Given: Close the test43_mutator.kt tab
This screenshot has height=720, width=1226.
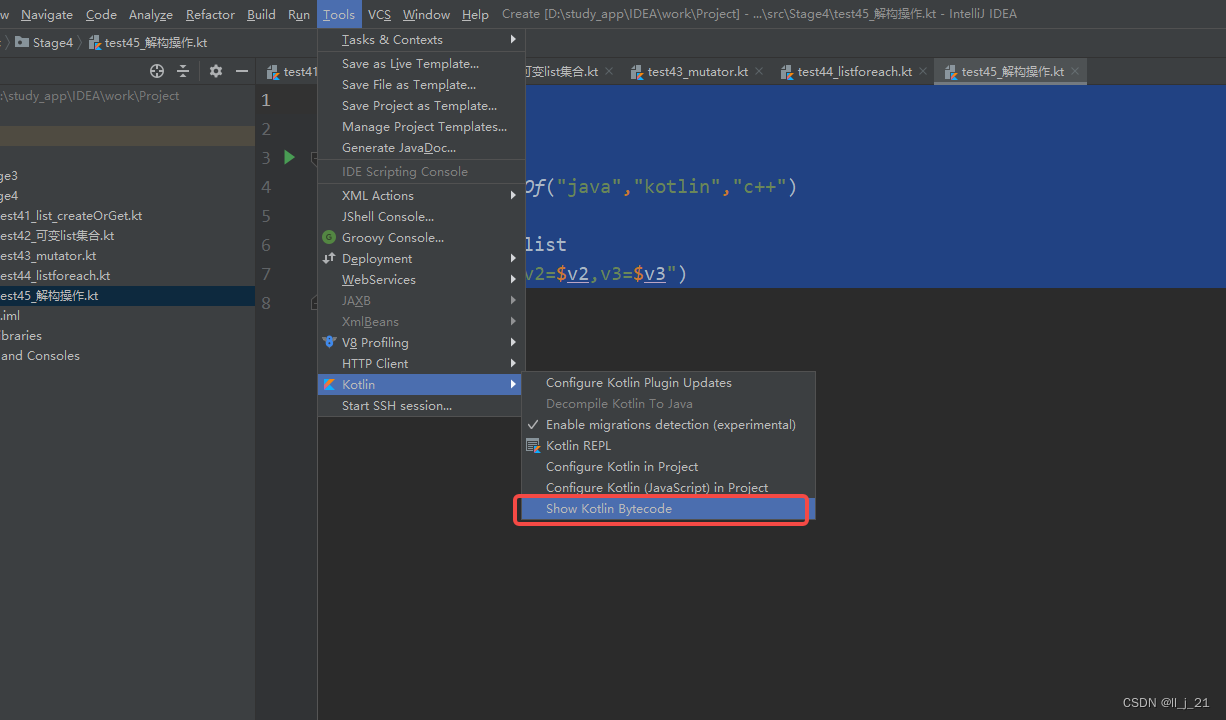Looking at the screenshot, I should coord(759,71).
